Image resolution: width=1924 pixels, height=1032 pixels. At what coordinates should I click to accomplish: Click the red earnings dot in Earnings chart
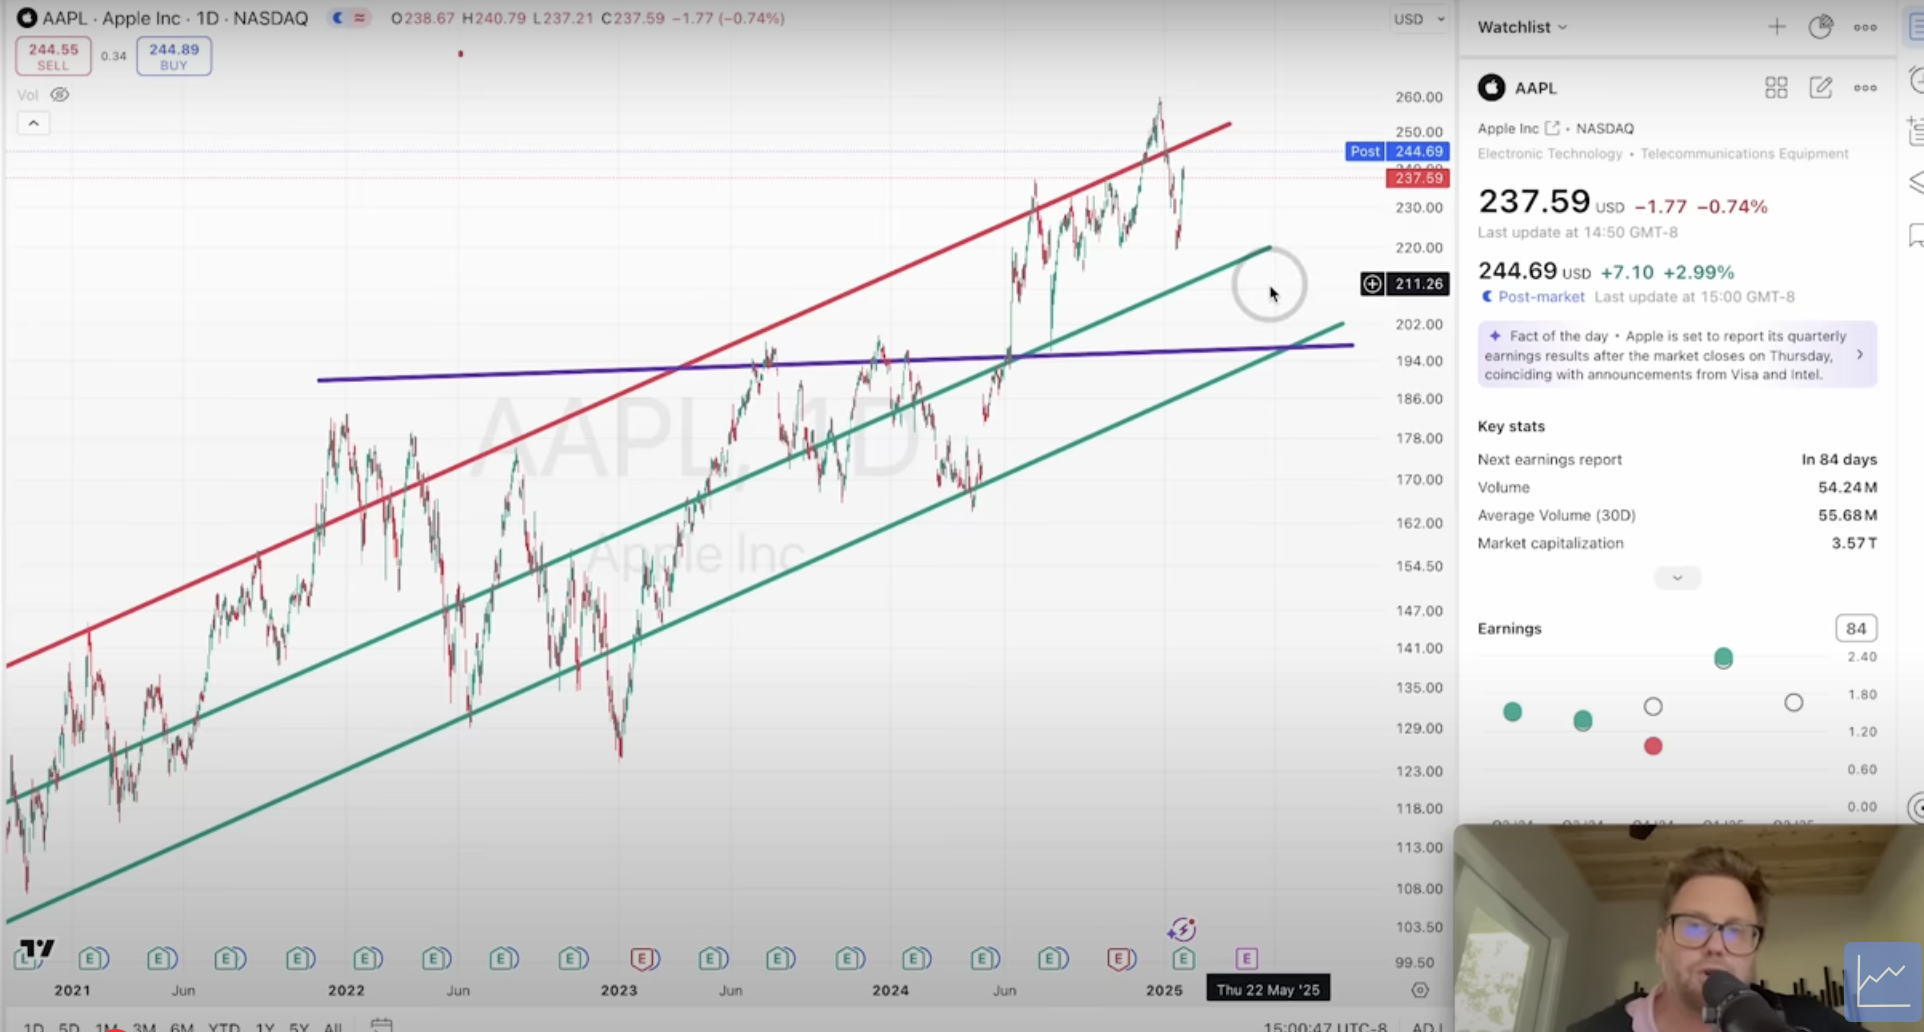point(1653,746)
